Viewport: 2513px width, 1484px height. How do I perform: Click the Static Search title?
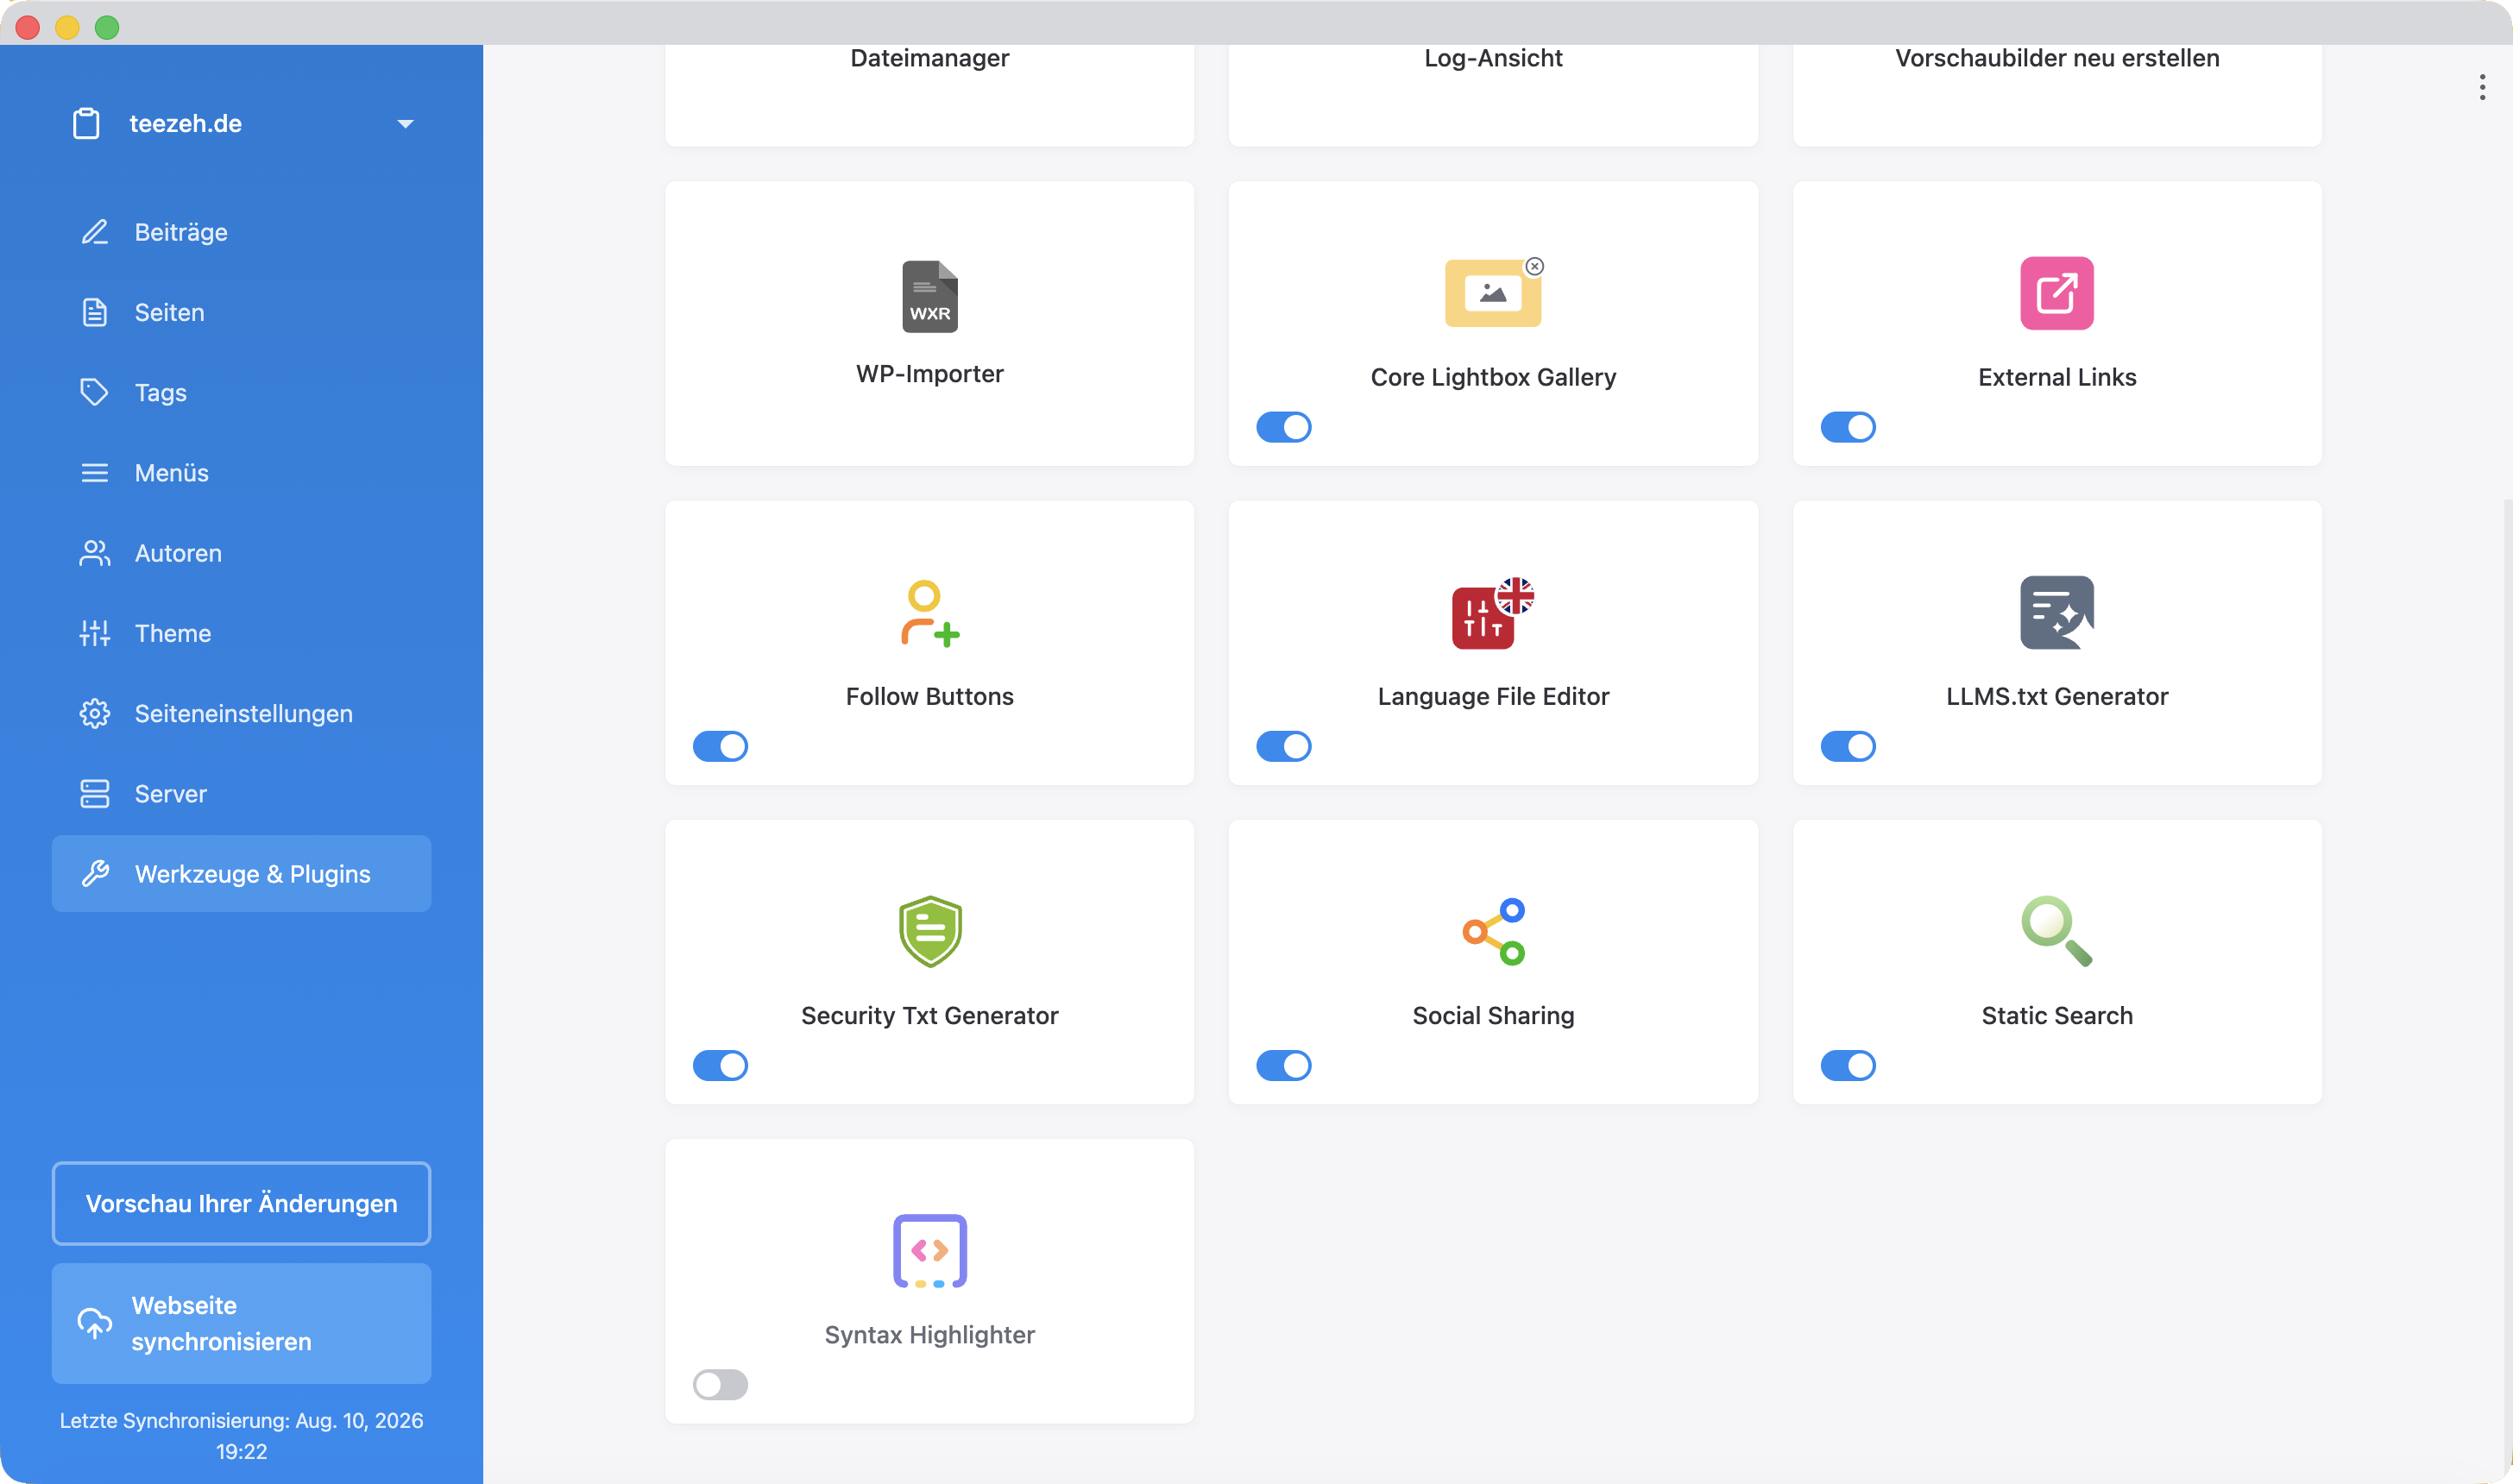click(2057, 1015)
